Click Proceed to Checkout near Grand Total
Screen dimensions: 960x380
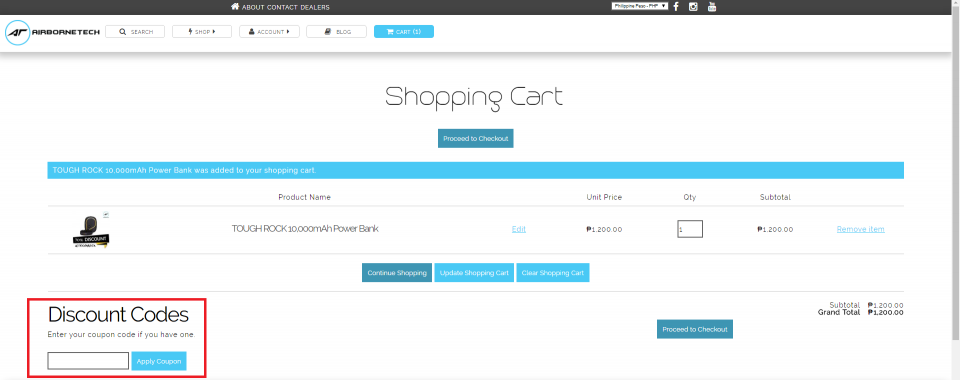pyautogui.click(x=695, y=329)
